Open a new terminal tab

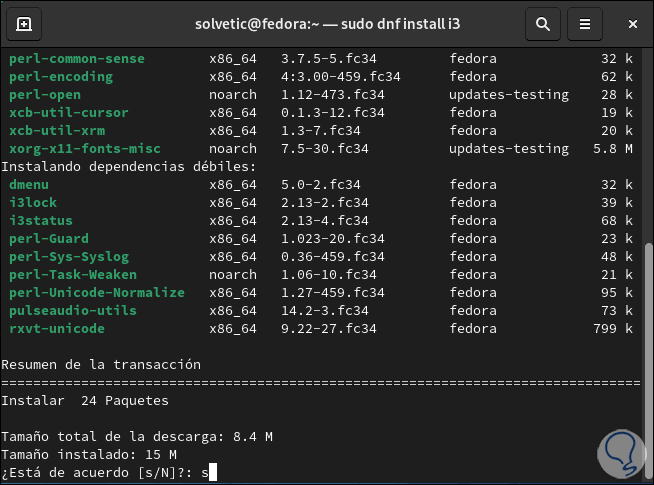pyautogui.click(x=24, y=23)
